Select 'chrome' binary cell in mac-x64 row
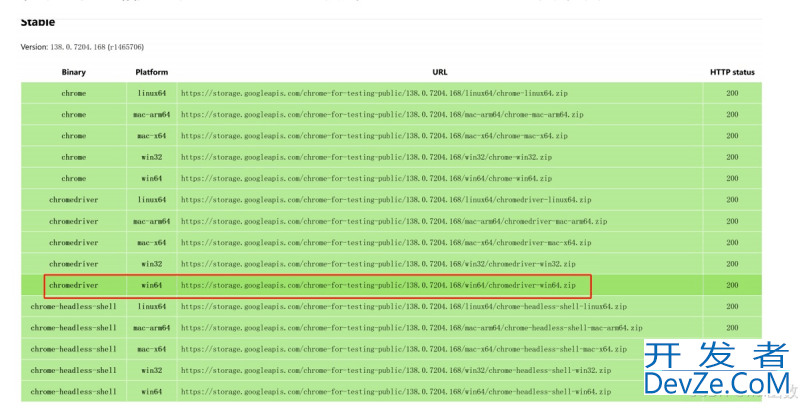The image size is (800, 405). click(x=73, y=136)
